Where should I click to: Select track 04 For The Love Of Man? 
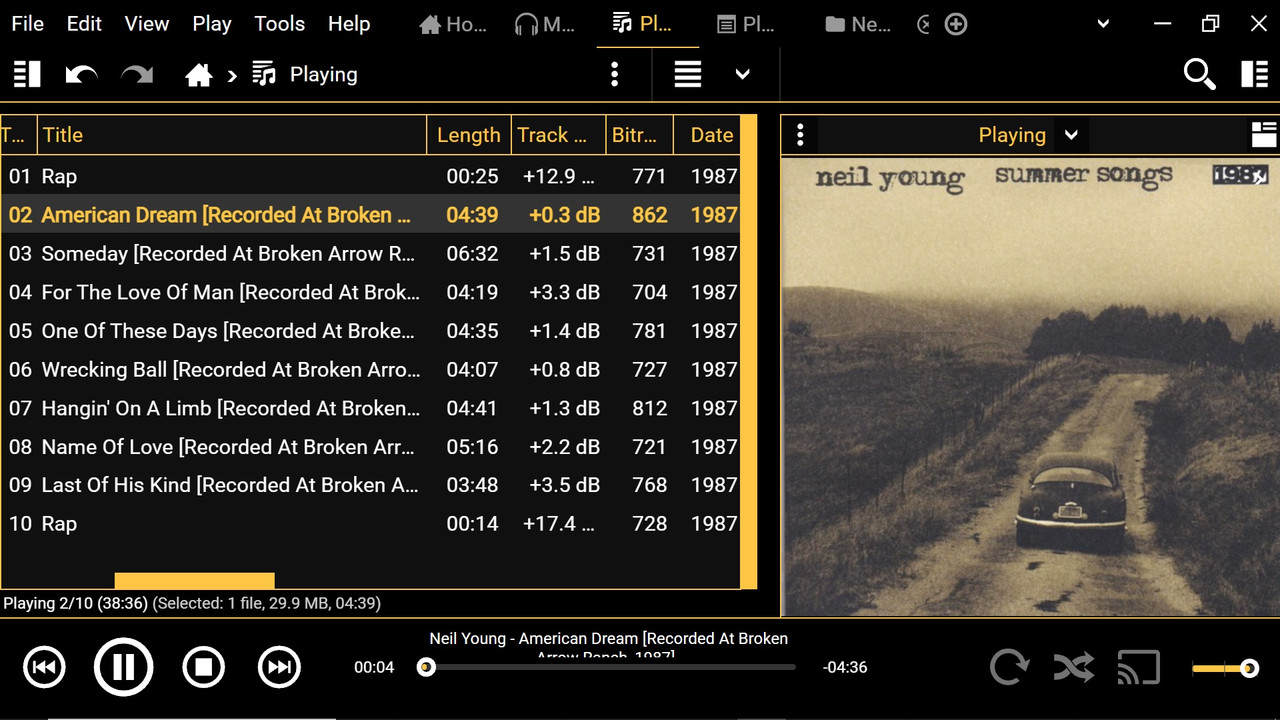click(370, 292)
